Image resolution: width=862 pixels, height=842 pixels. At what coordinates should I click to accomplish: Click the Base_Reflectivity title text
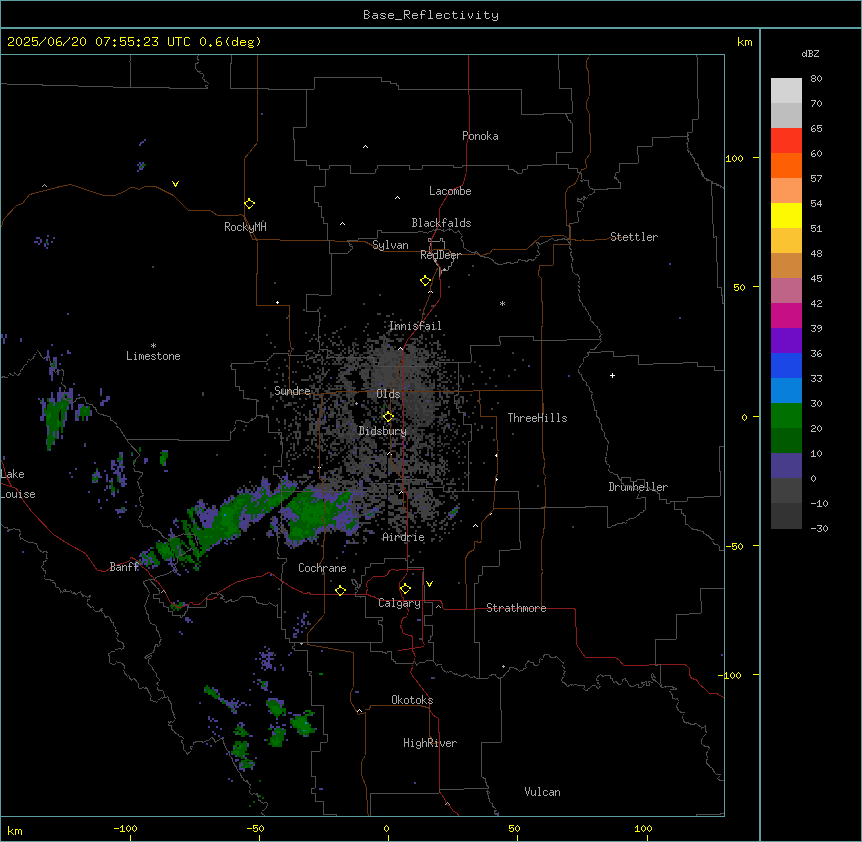(x=431, y=15)
